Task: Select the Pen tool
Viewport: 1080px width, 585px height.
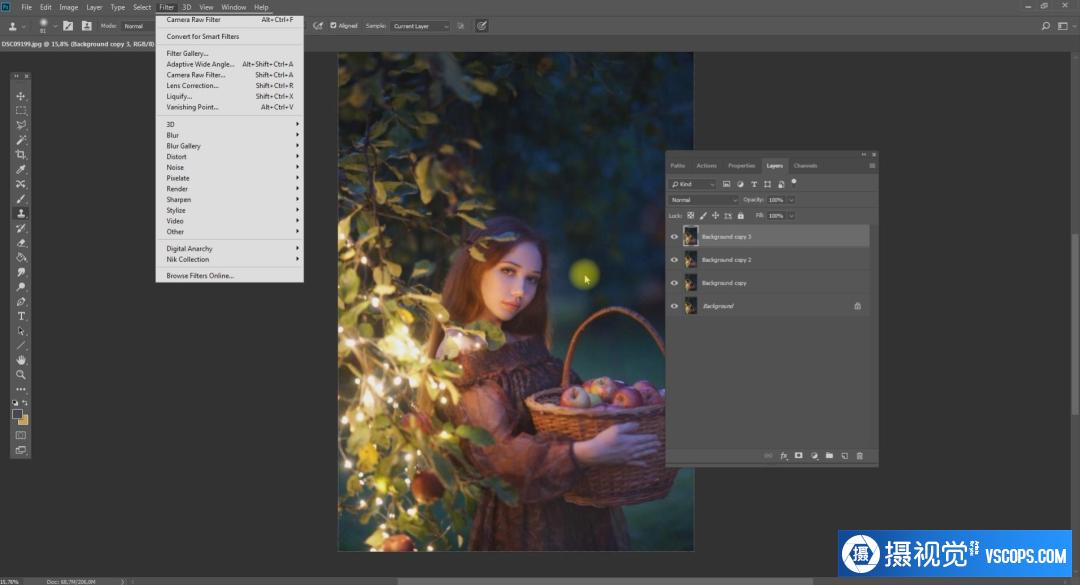Action: click(21, 302)
